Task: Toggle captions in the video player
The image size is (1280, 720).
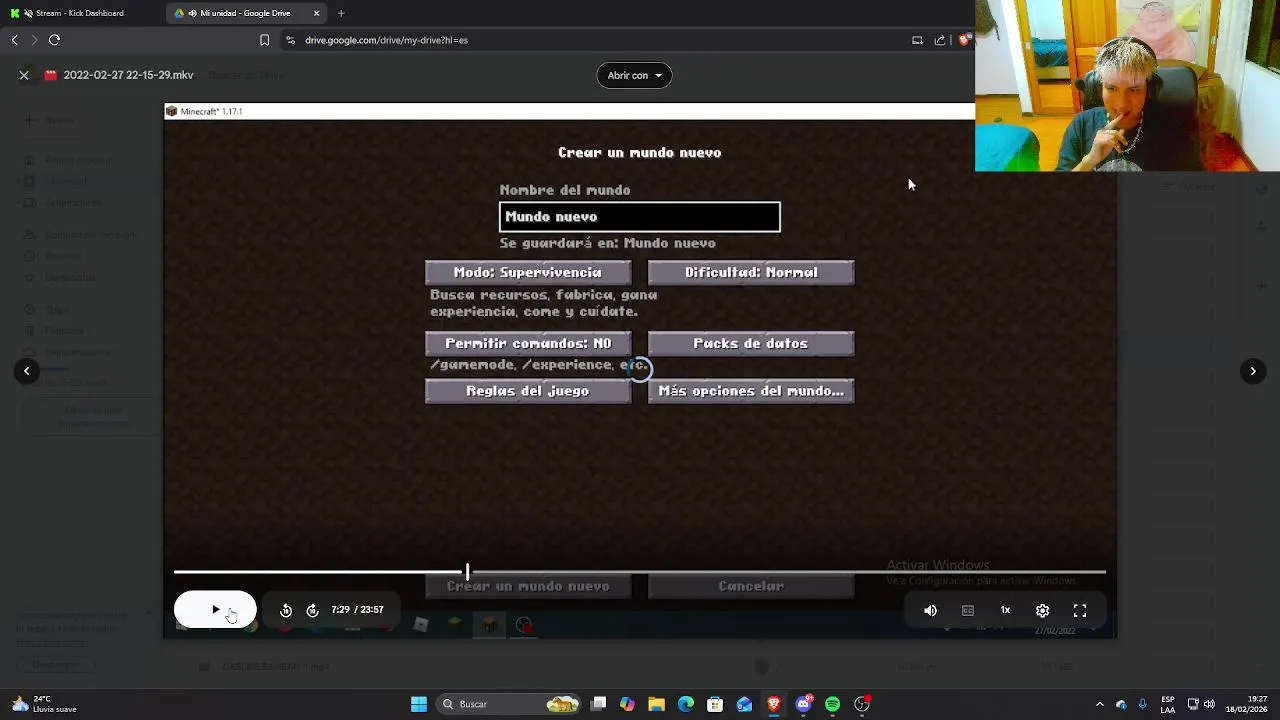Action: tap(968, 610)
